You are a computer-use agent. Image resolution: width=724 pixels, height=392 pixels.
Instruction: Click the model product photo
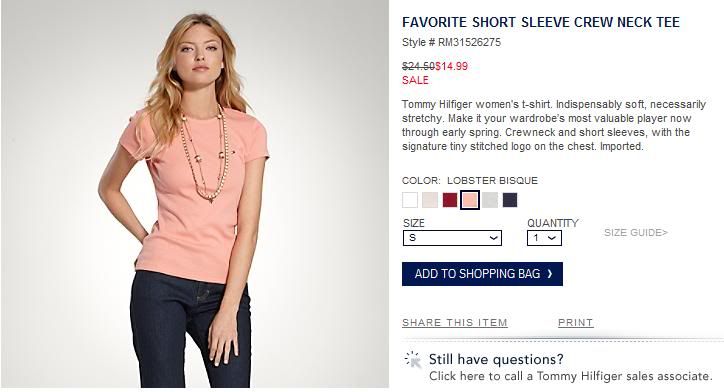[195, 194]
